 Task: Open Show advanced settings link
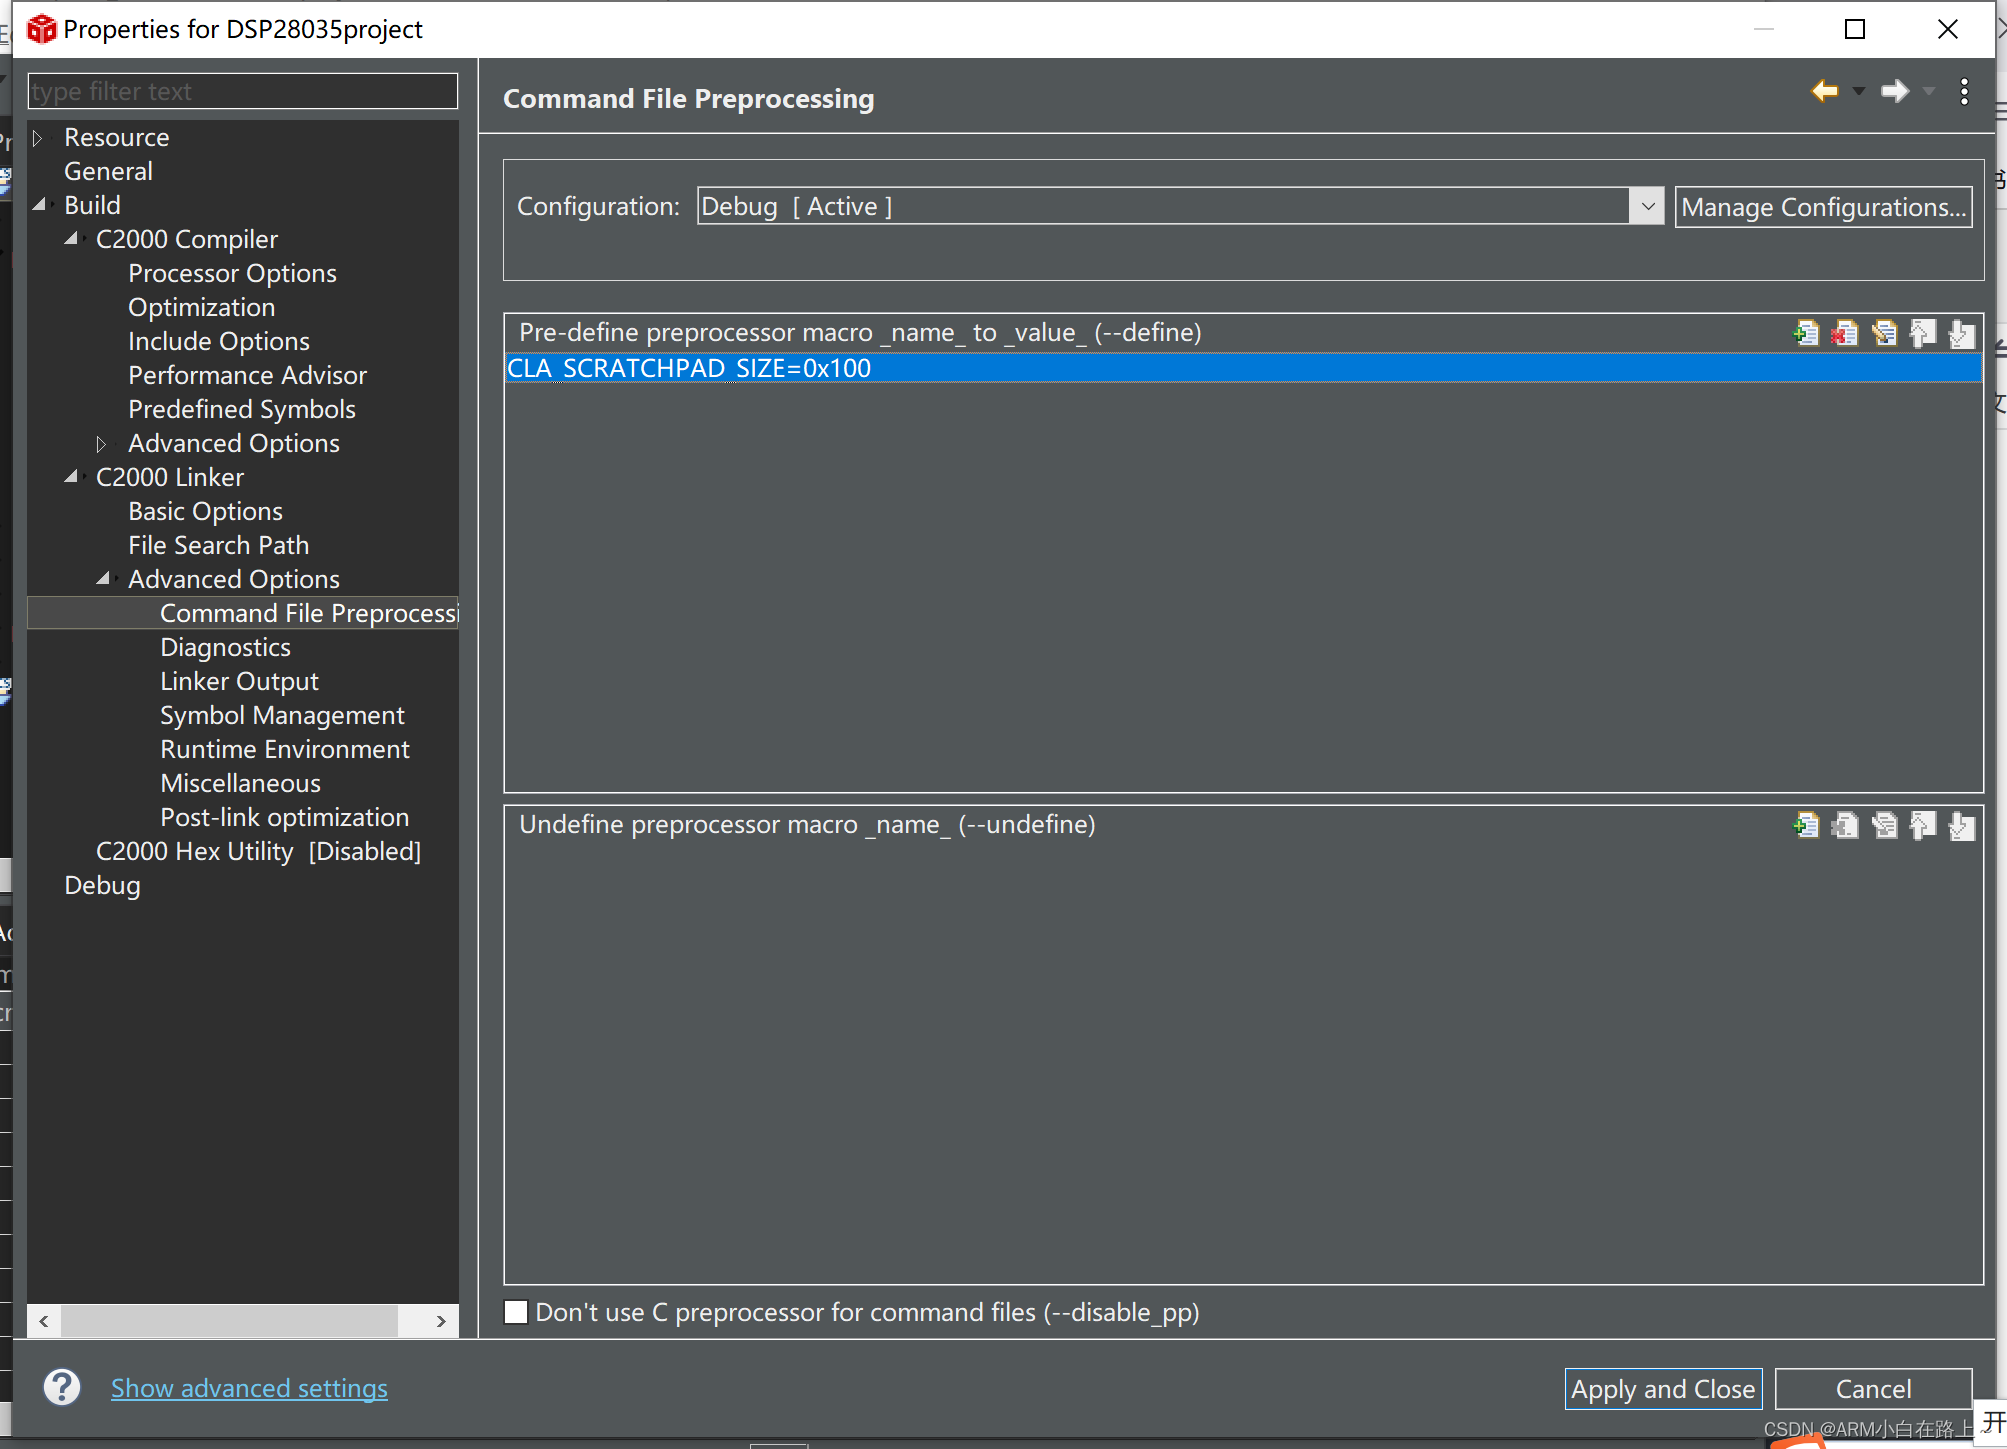coord(249,1388)
